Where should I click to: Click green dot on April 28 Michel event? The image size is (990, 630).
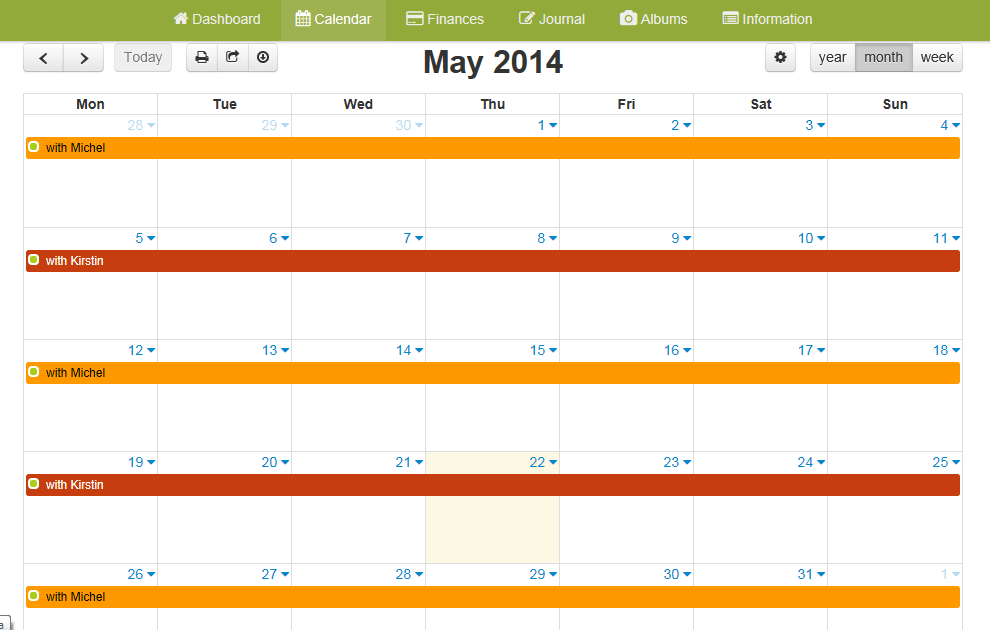pyautogui.click(x=34, y=146)
